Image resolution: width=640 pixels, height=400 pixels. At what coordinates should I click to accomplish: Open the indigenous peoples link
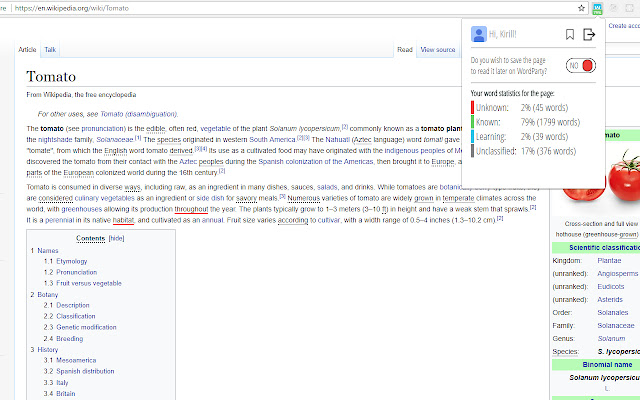pos(415,151)
